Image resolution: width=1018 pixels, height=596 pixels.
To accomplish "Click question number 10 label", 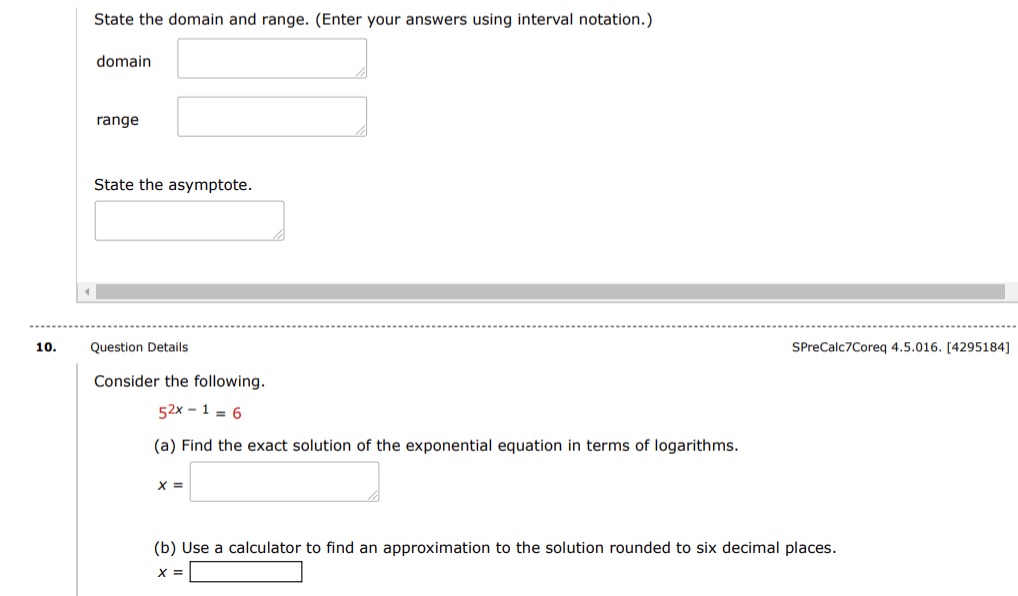I will 44,347.
